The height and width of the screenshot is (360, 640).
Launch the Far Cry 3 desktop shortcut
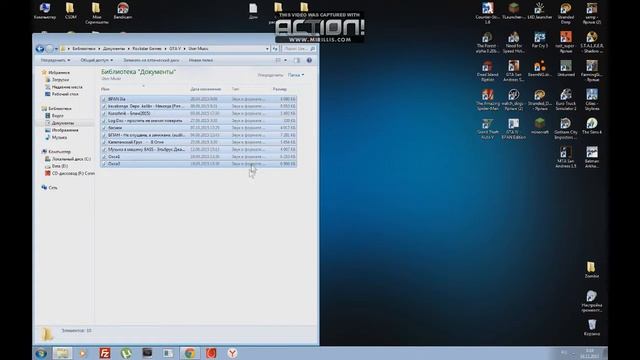click(x=540, y=40)
